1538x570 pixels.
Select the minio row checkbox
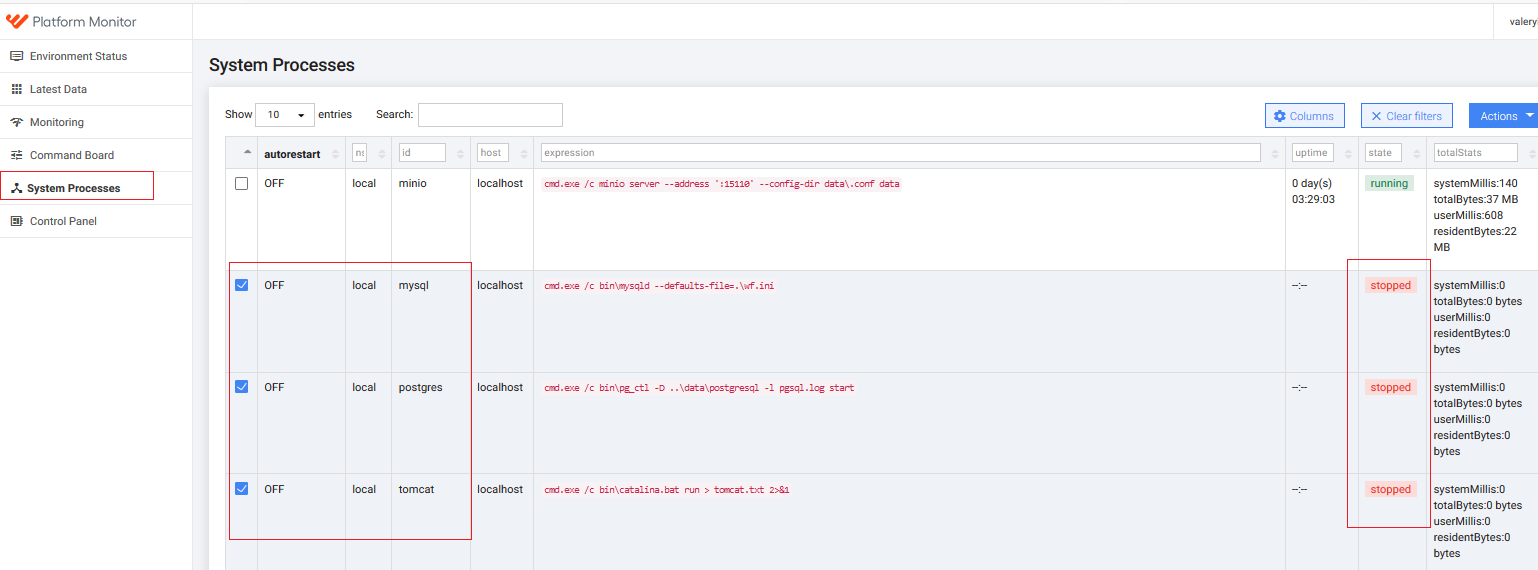(x=241, y=184)
